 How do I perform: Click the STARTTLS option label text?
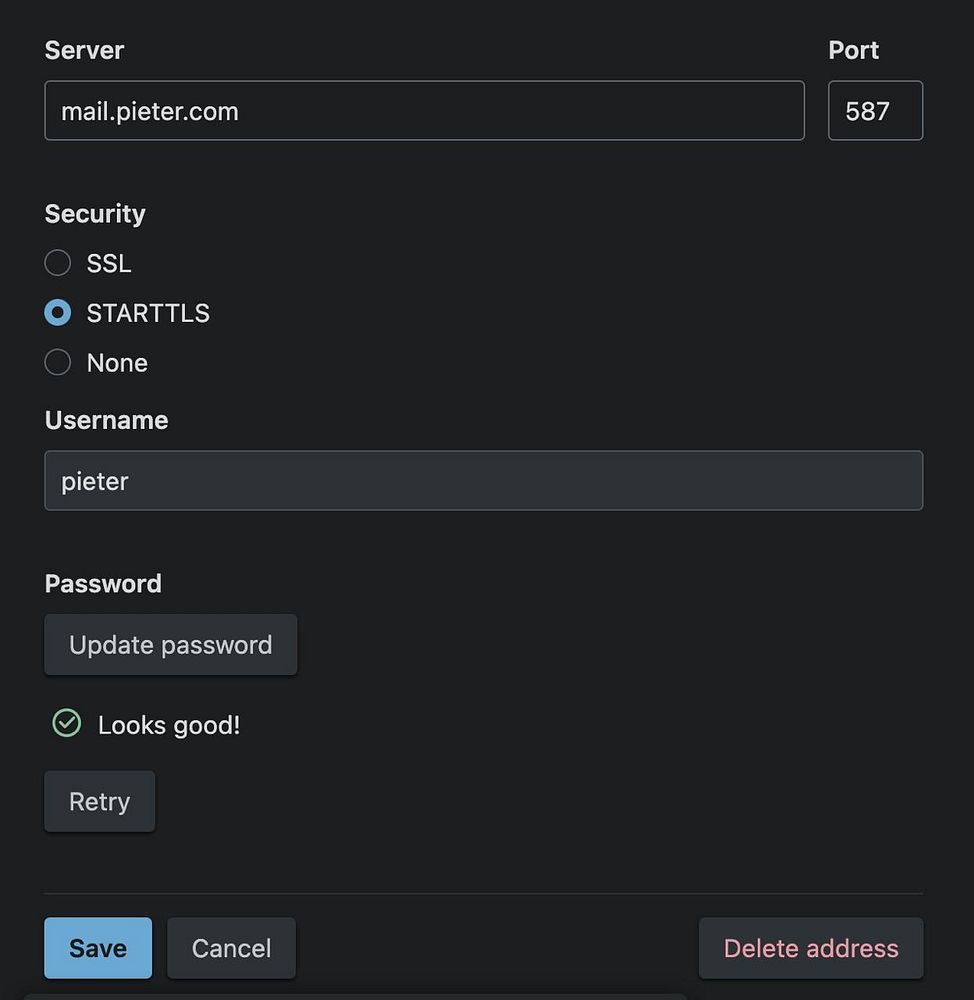point(148,313)
